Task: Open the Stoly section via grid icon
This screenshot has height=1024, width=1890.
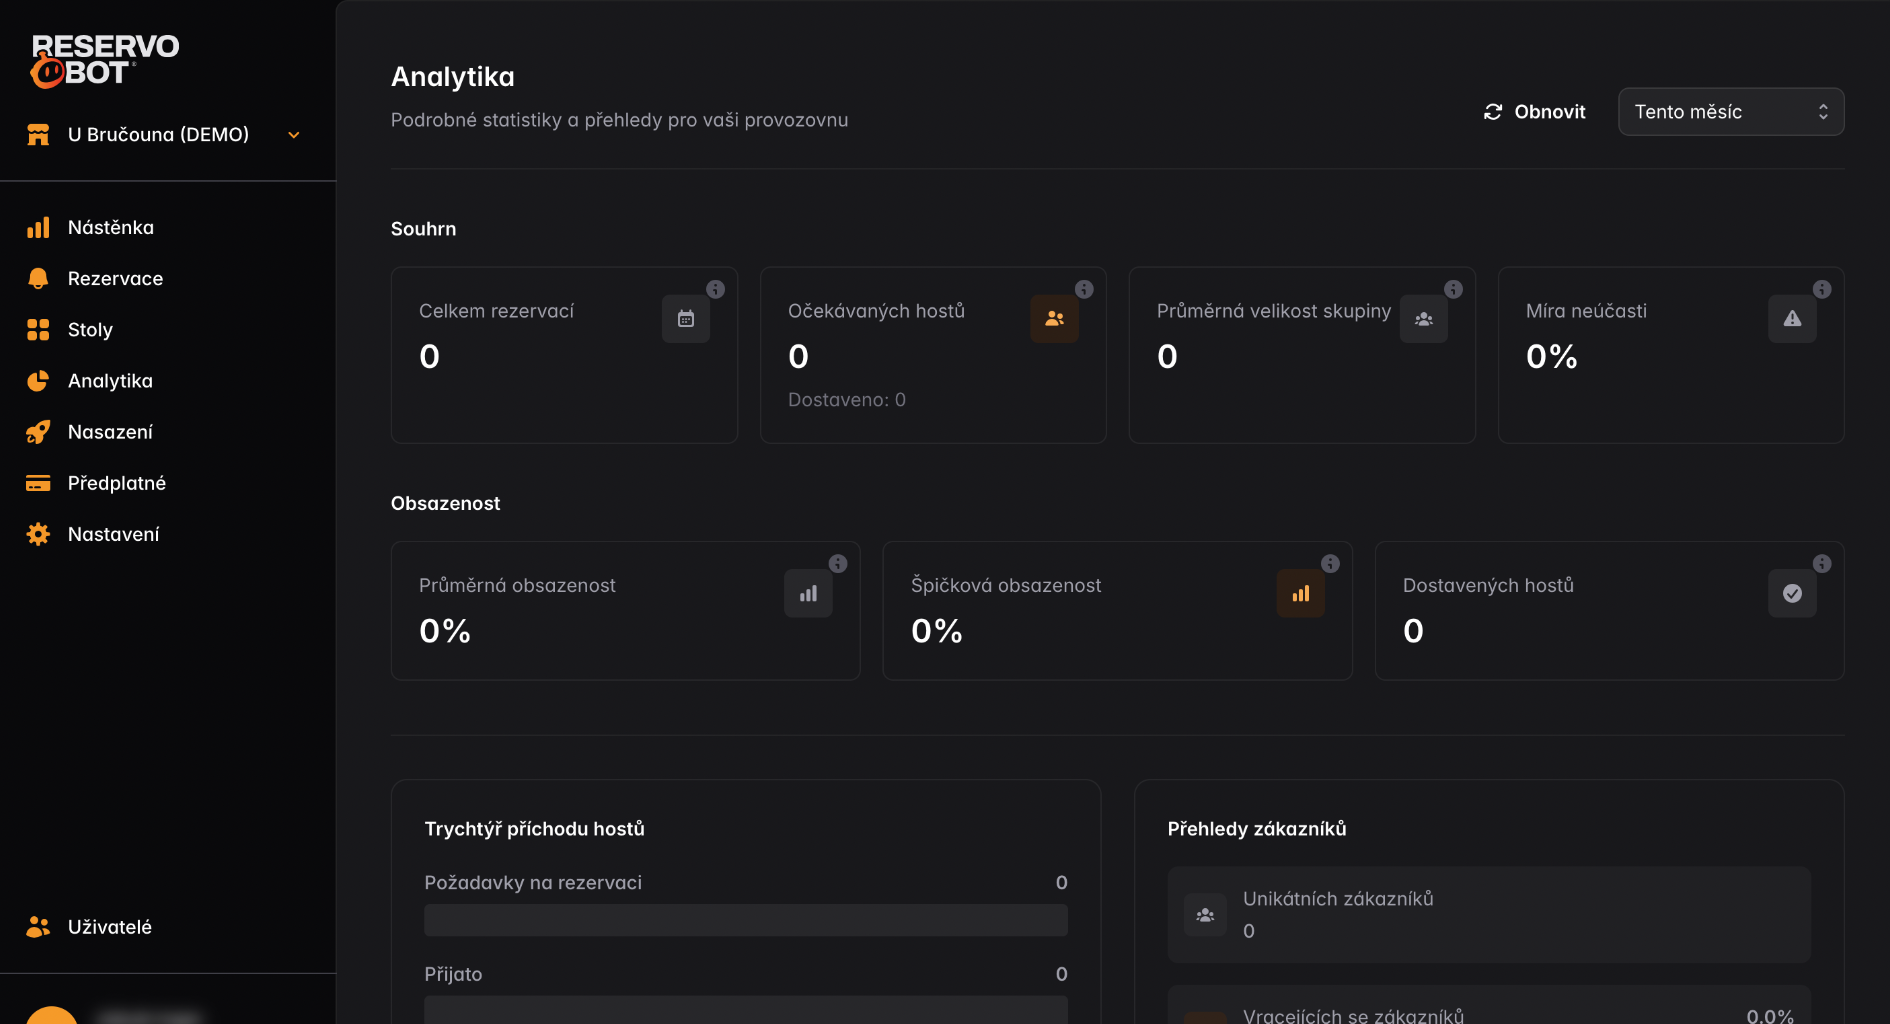Action: [38, 329]
